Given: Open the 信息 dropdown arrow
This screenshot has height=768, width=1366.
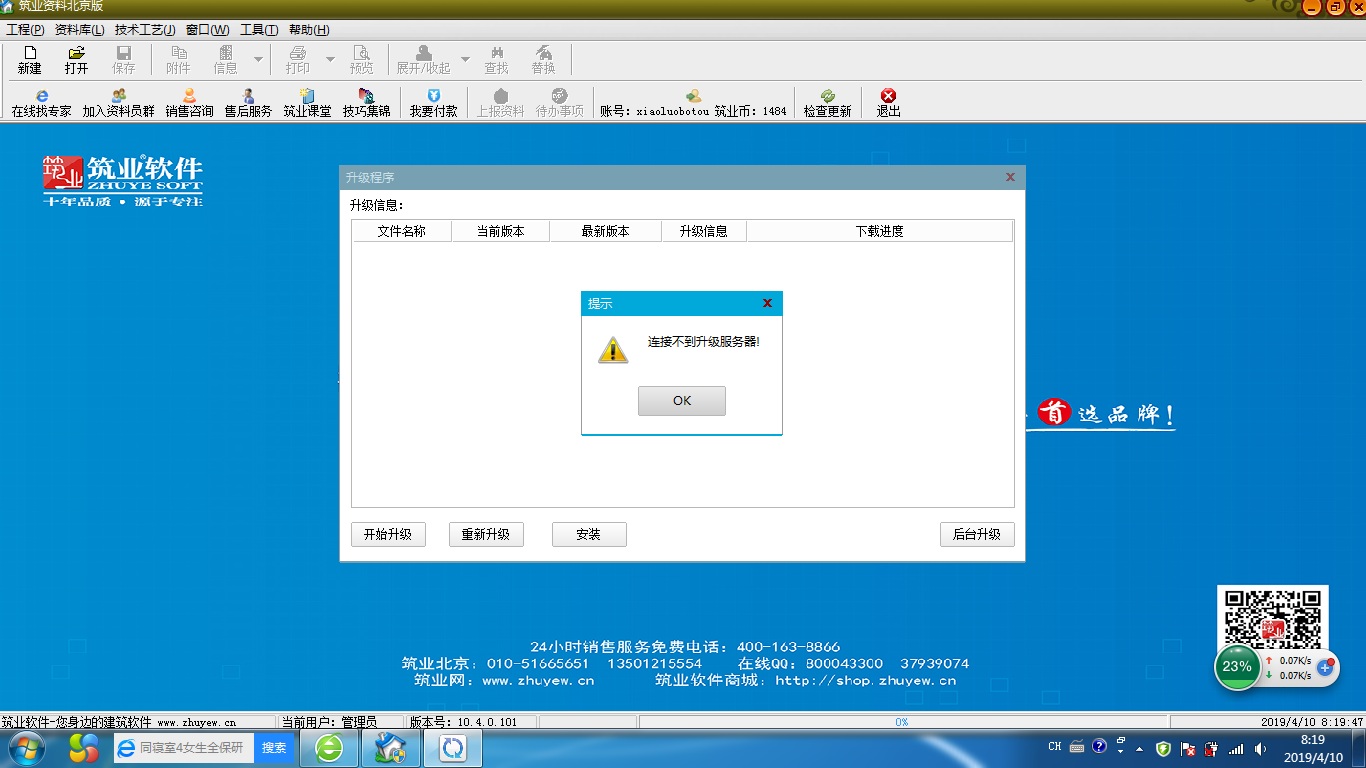Looking at the screenshot, I should (258, 59).
